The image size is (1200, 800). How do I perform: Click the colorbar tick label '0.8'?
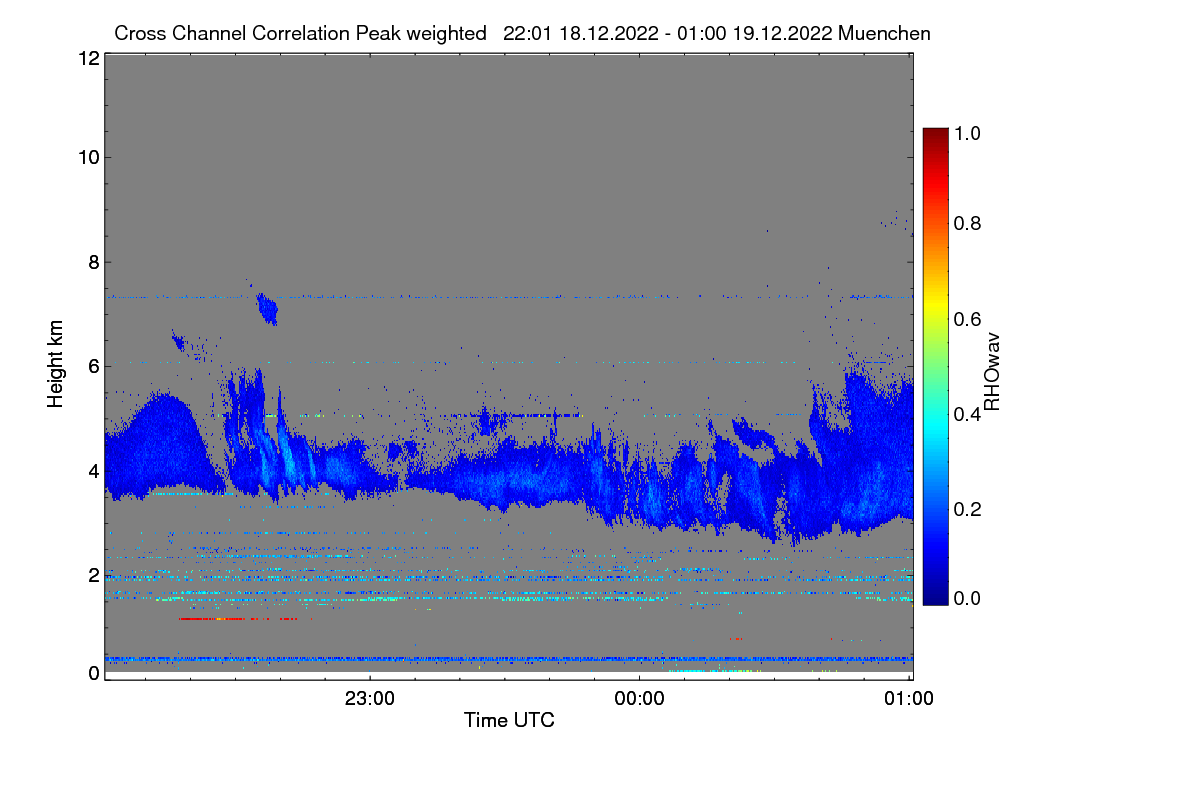click(x=966, y=223)
